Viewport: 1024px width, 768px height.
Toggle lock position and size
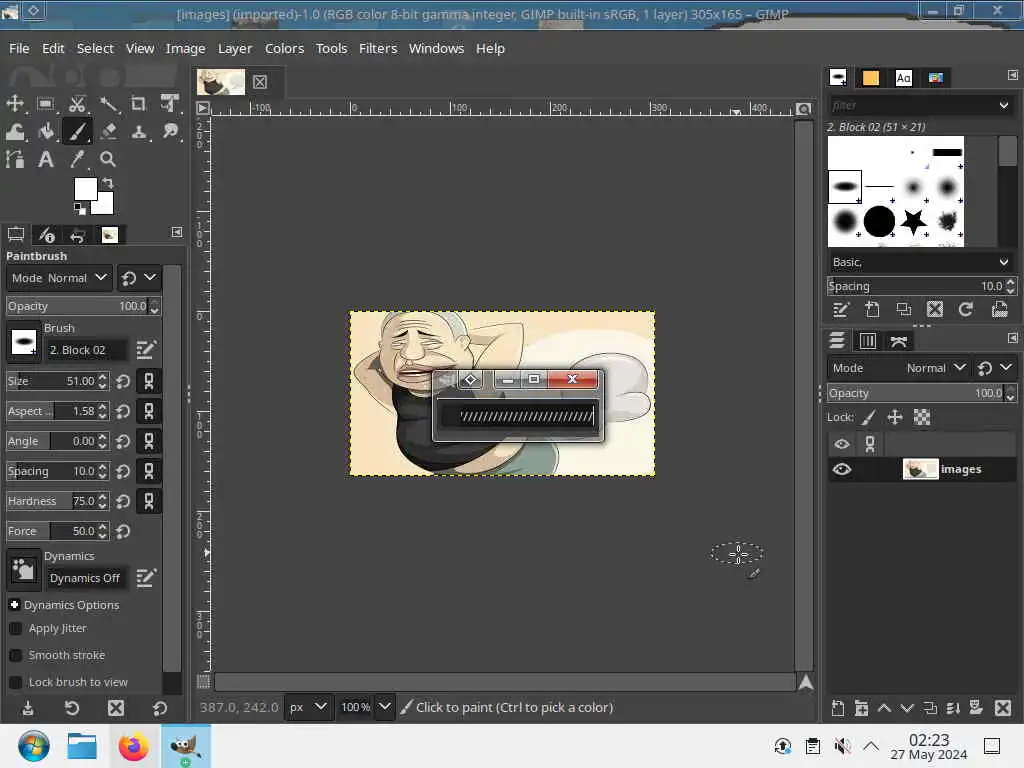pyautogui.click(x=895, y=417)
